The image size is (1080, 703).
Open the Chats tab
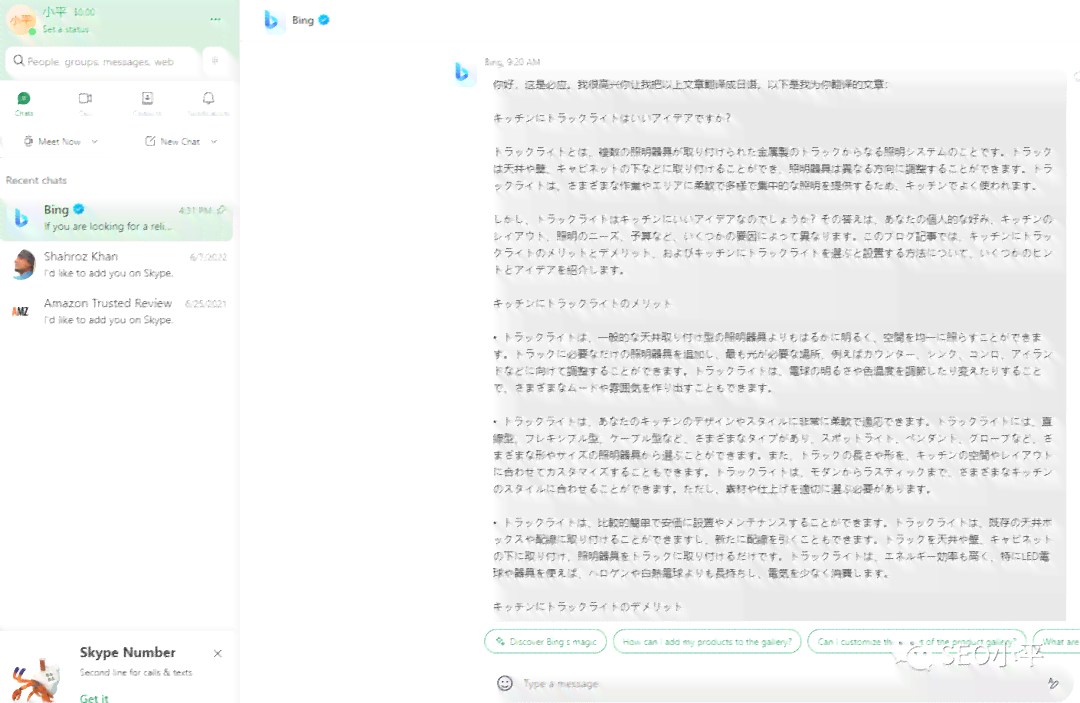pos(24,103)
